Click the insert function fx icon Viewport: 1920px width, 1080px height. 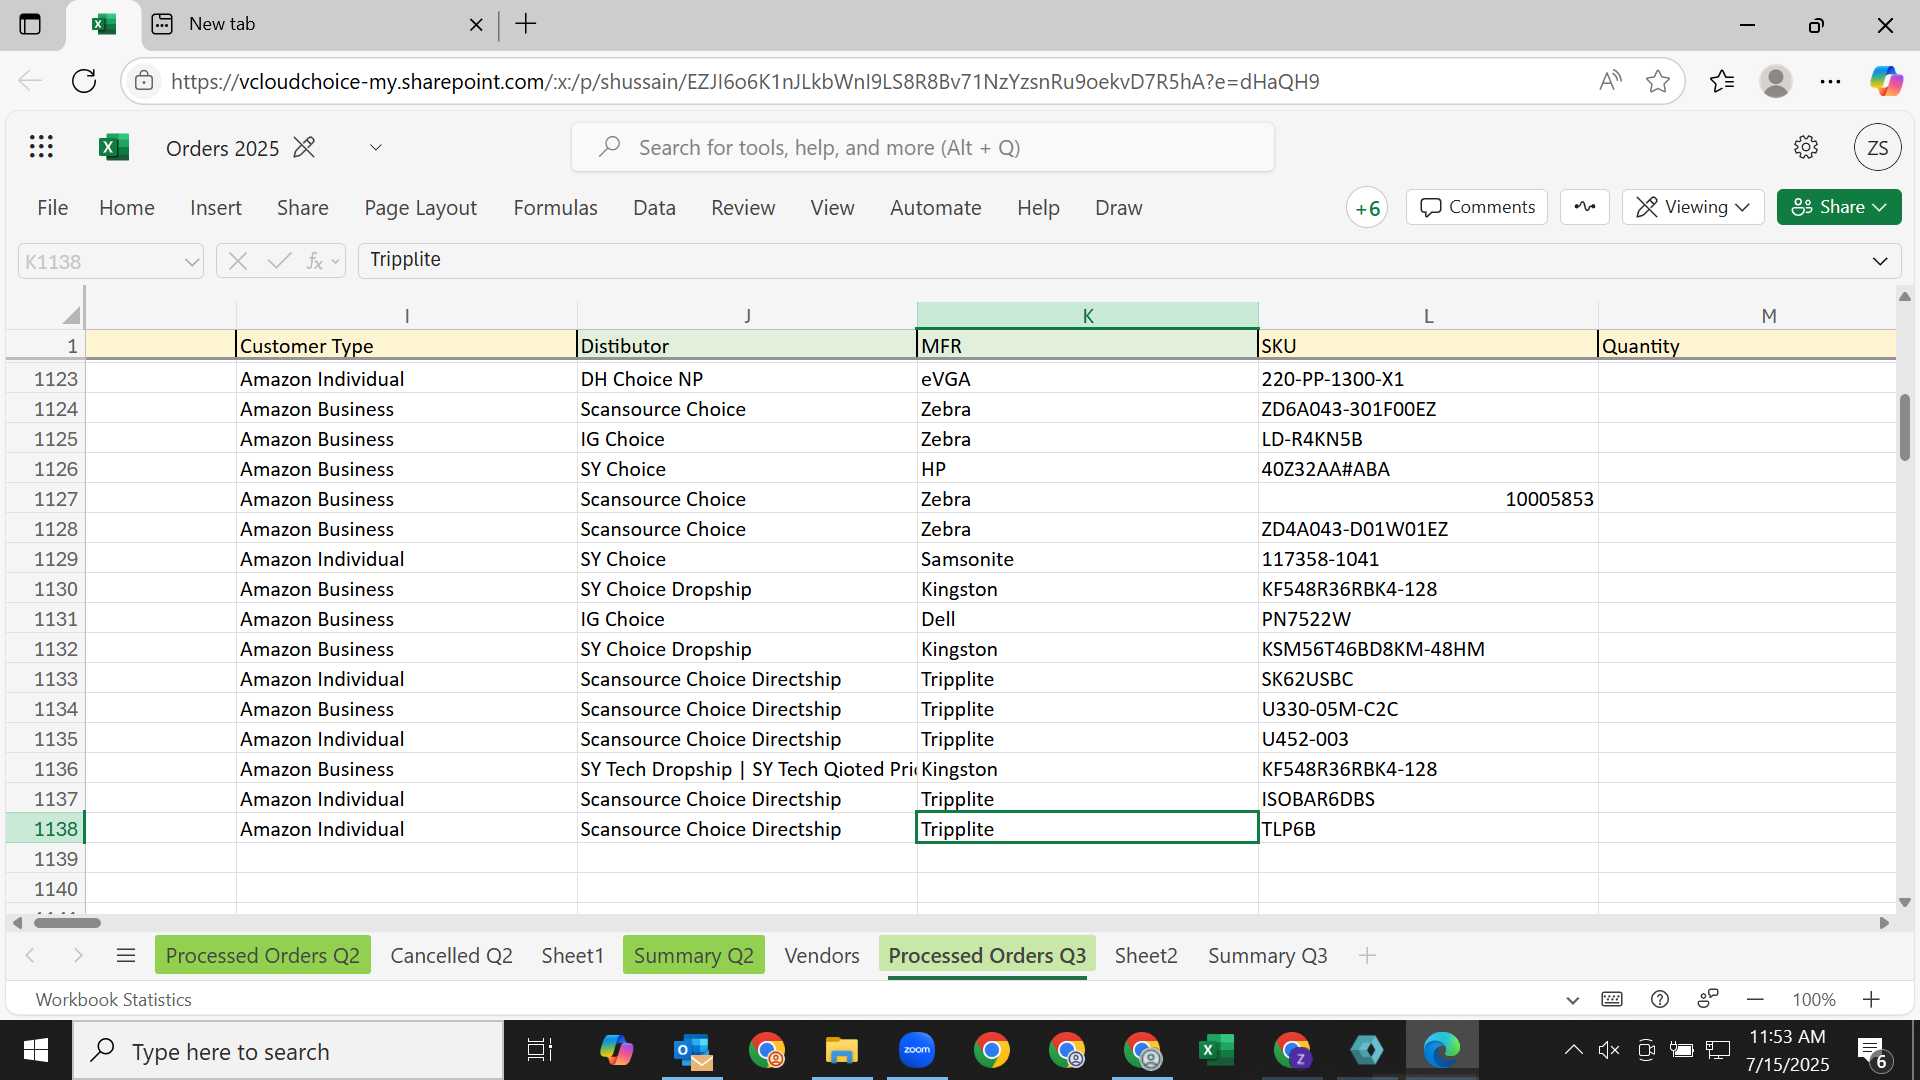click(314, 261)
